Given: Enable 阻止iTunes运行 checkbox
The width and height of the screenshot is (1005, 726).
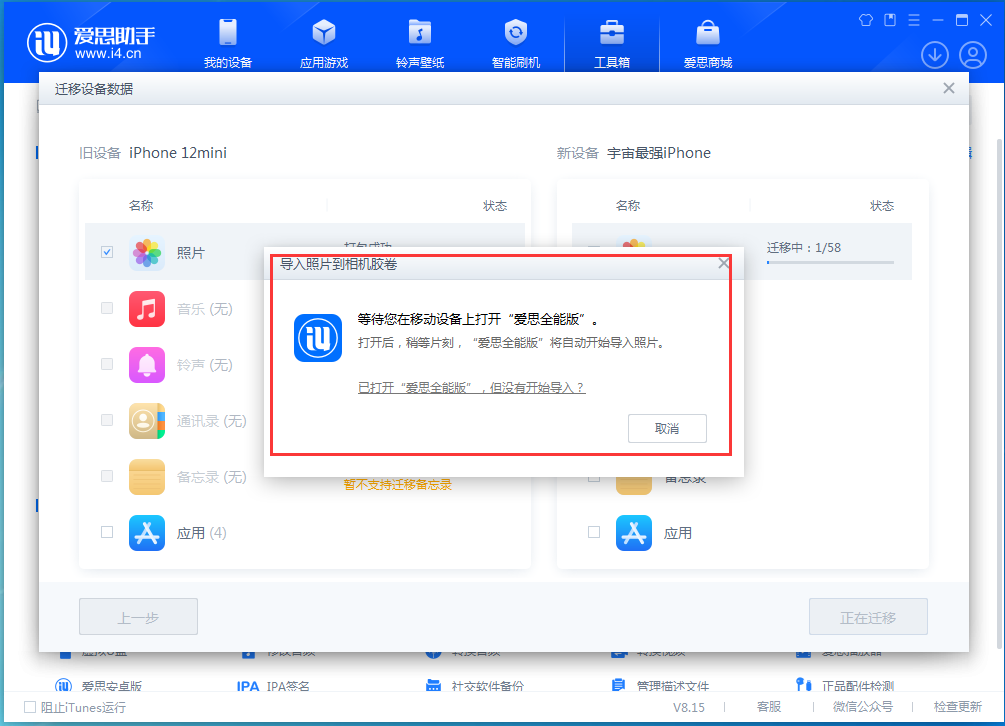Looking at the screenshot, I should (x=29, y=707).
